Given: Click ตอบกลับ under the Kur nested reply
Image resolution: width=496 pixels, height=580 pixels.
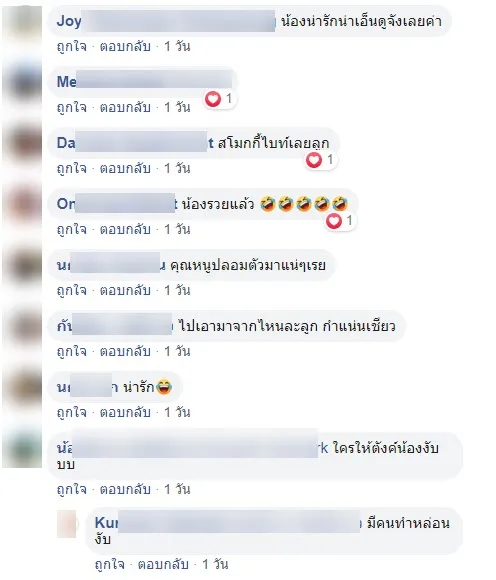Looking at the screenshot, I should point(163,565).
